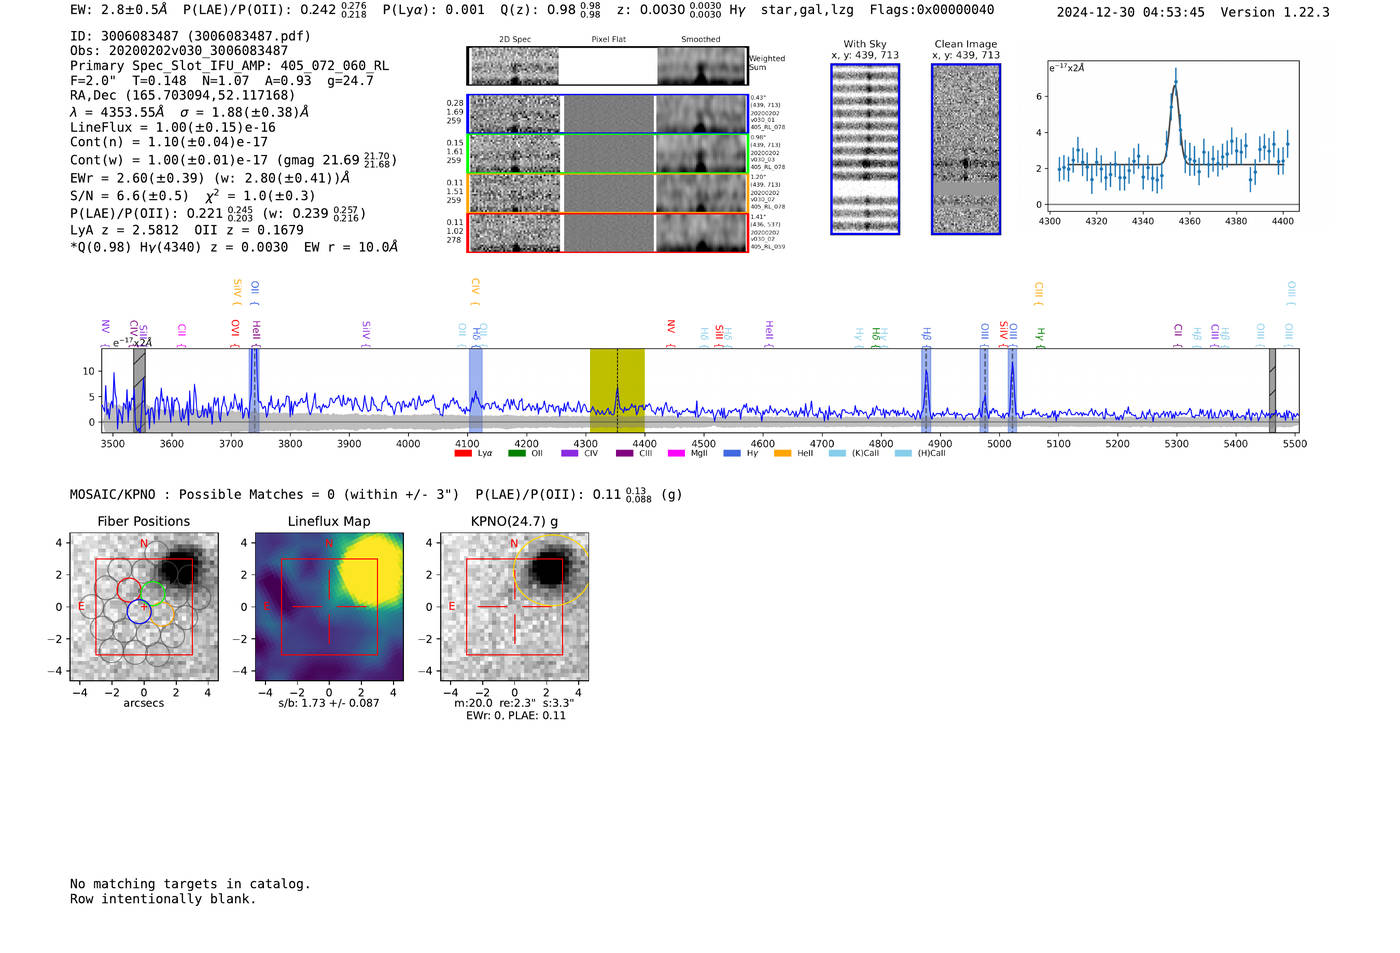Select the hatched gray band near 3550
The width and height of the screenshot is (1400, 953).
(139, 391)
